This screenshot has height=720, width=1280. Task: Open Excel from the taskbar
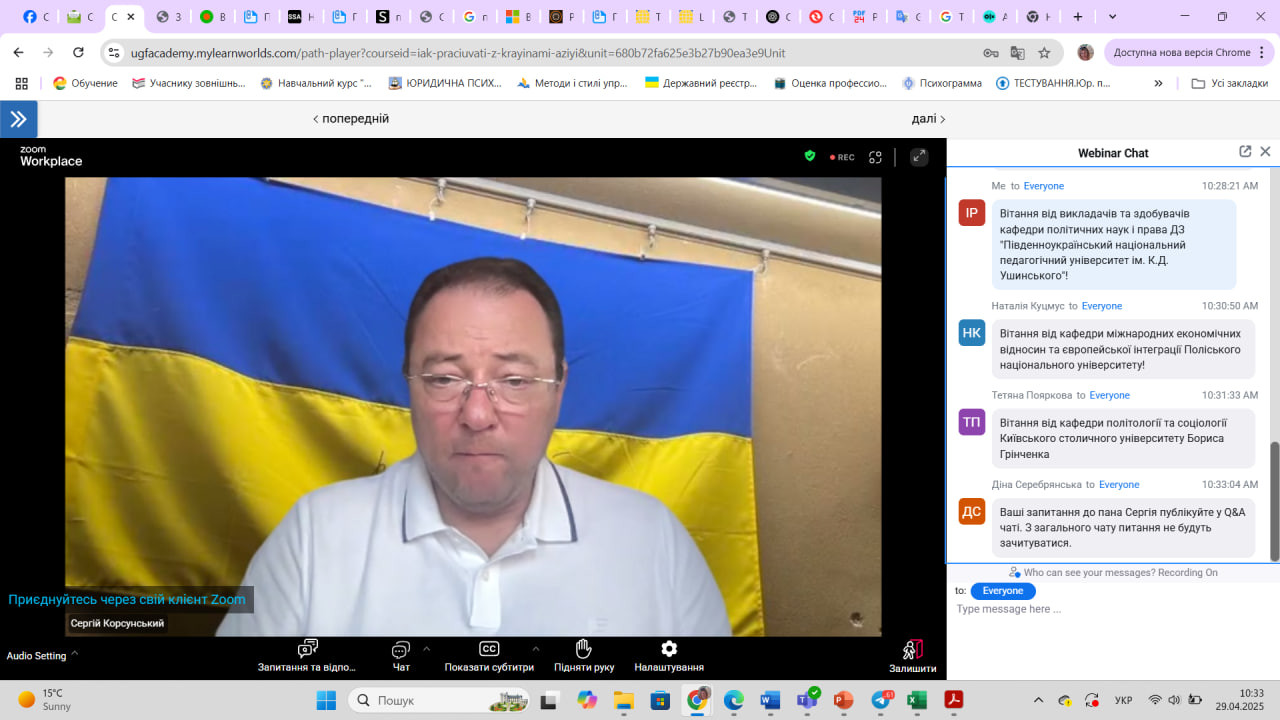[917, 700]
